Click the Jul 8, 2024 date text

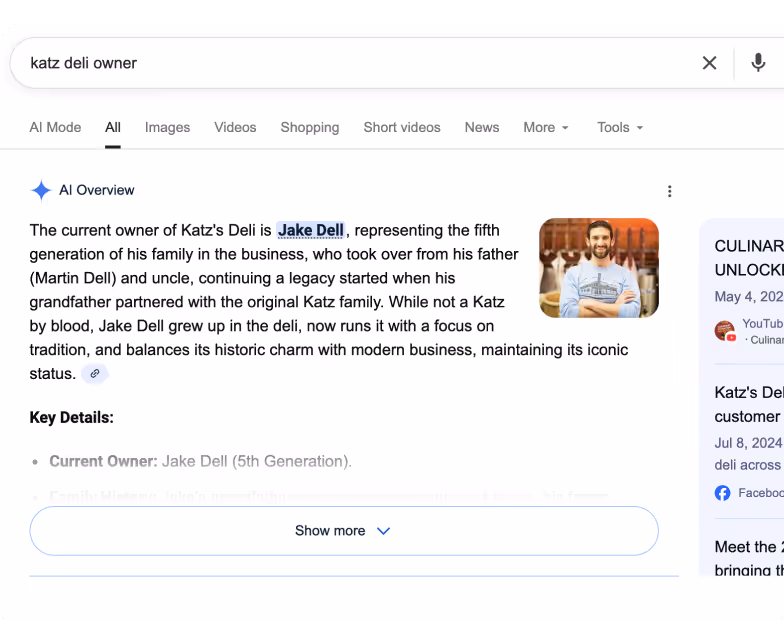pyautogui.click(x=748, y=443)
